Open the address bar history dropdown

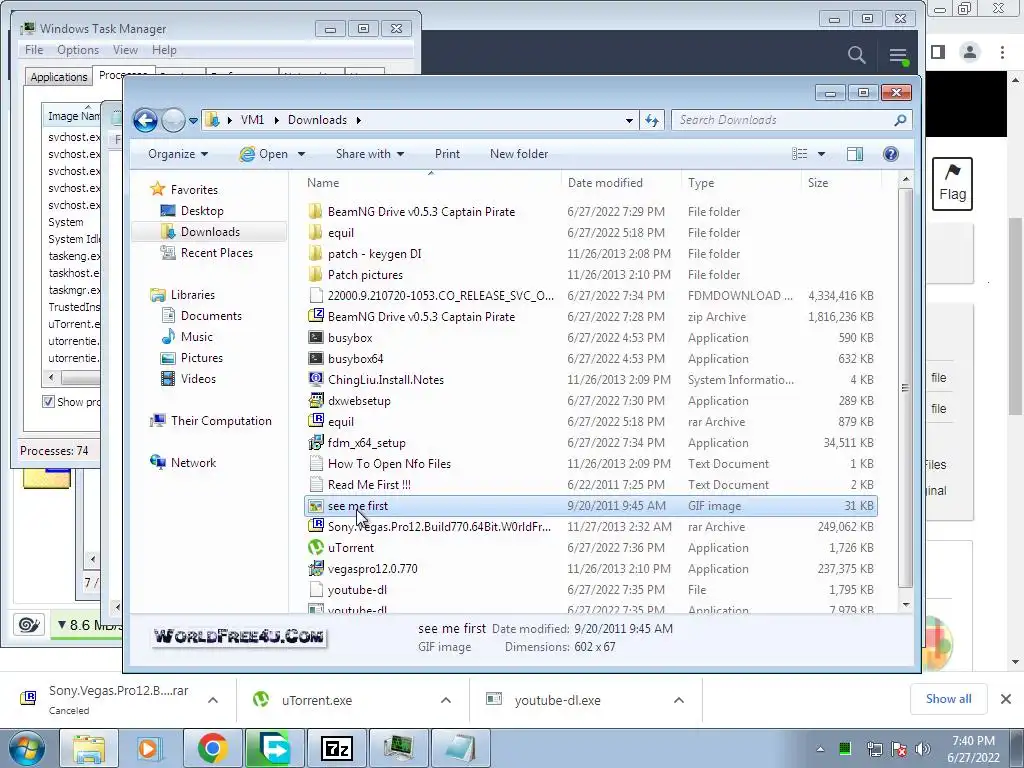pyautogui.click(x=629, y=120)
